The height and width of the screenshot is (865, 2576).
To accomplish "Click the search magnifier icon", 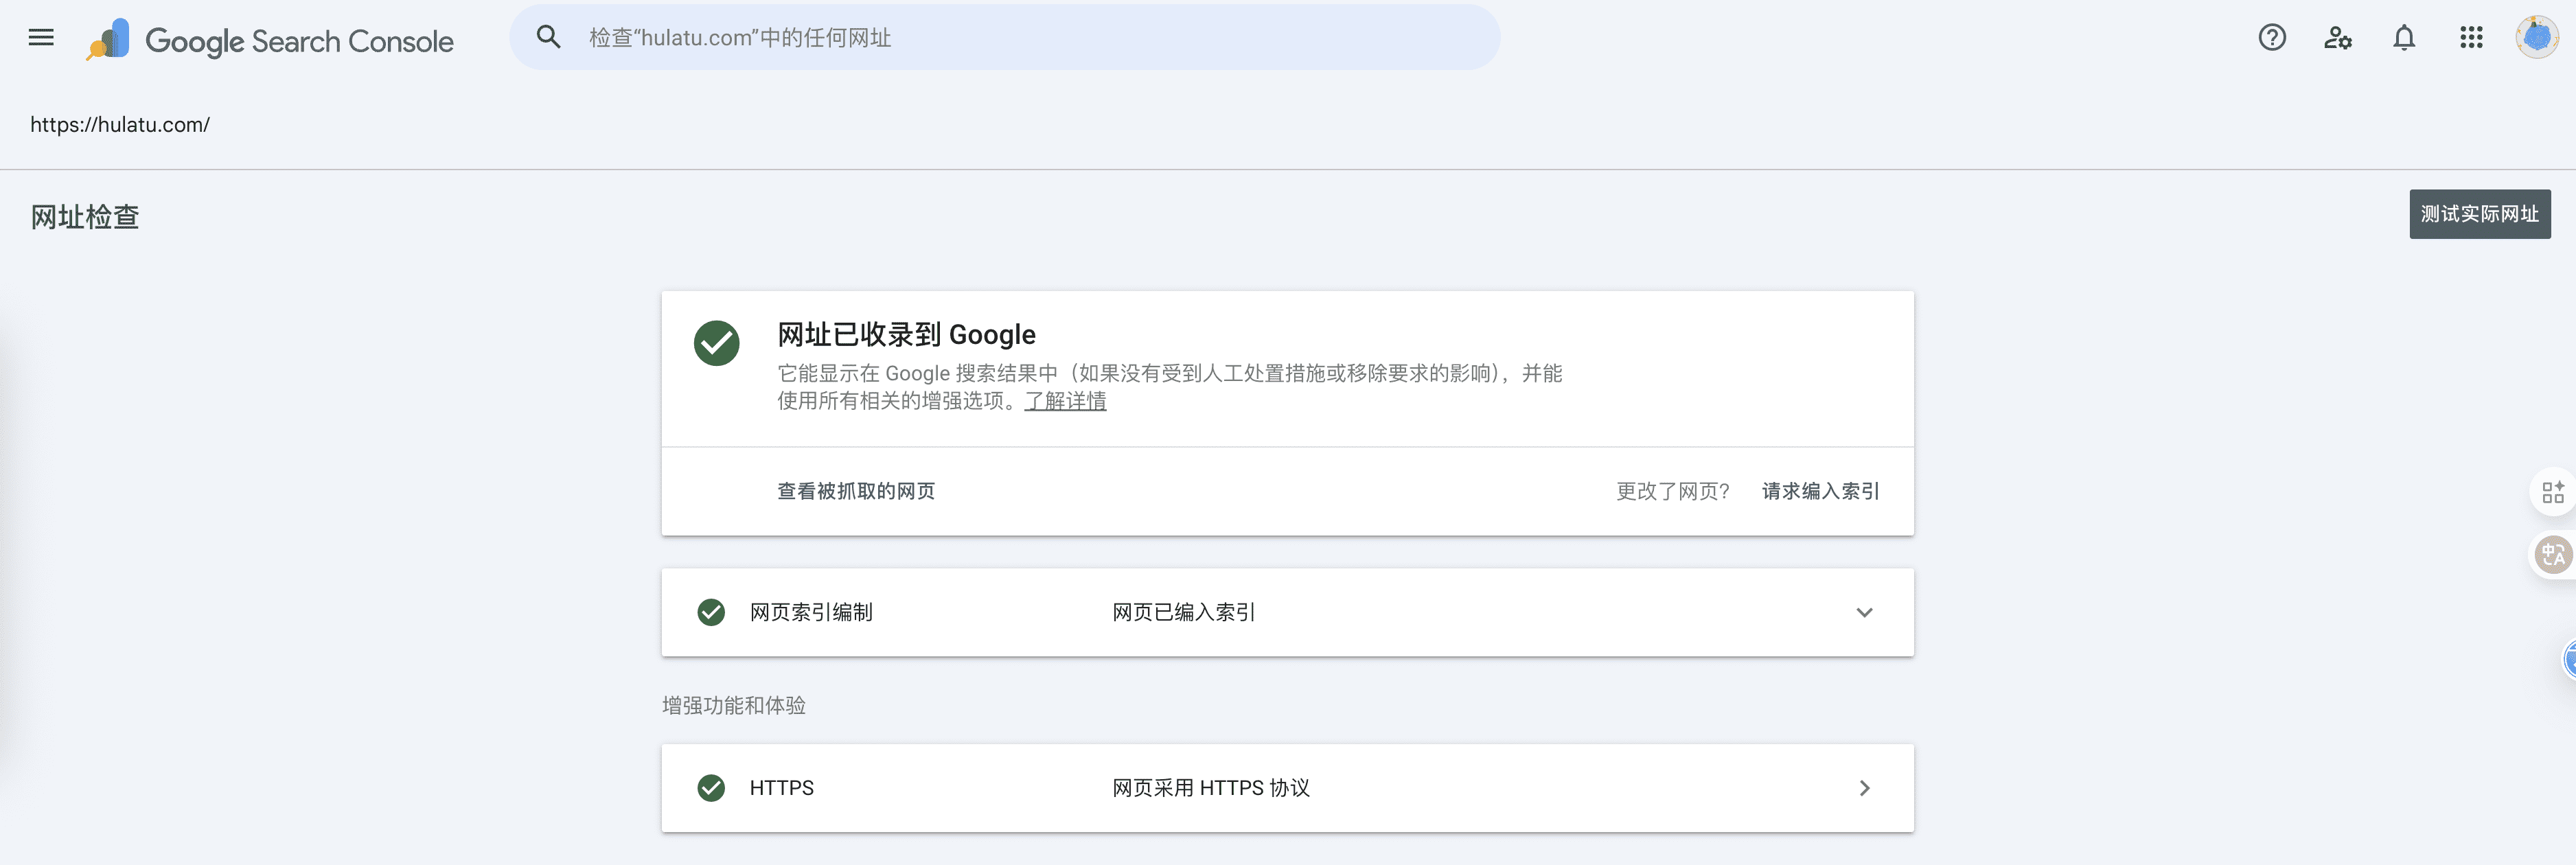I will coord(548,38).
